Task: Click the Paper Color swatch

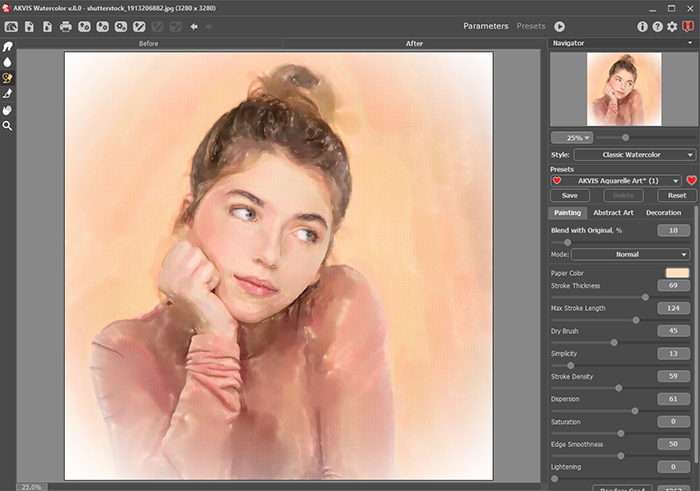Action: [677, 273]
